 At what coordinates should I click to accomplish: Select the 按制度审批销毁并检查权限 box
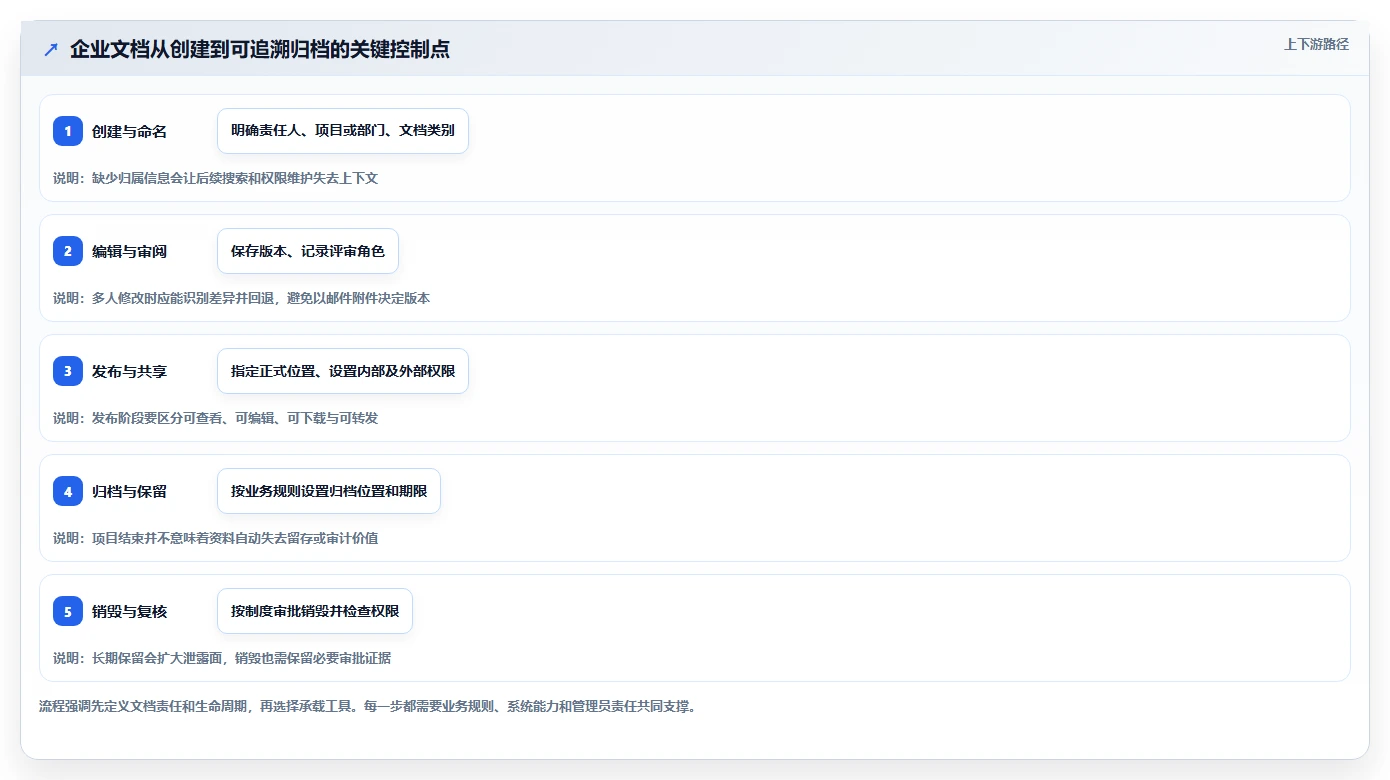[x=315, y=611]
